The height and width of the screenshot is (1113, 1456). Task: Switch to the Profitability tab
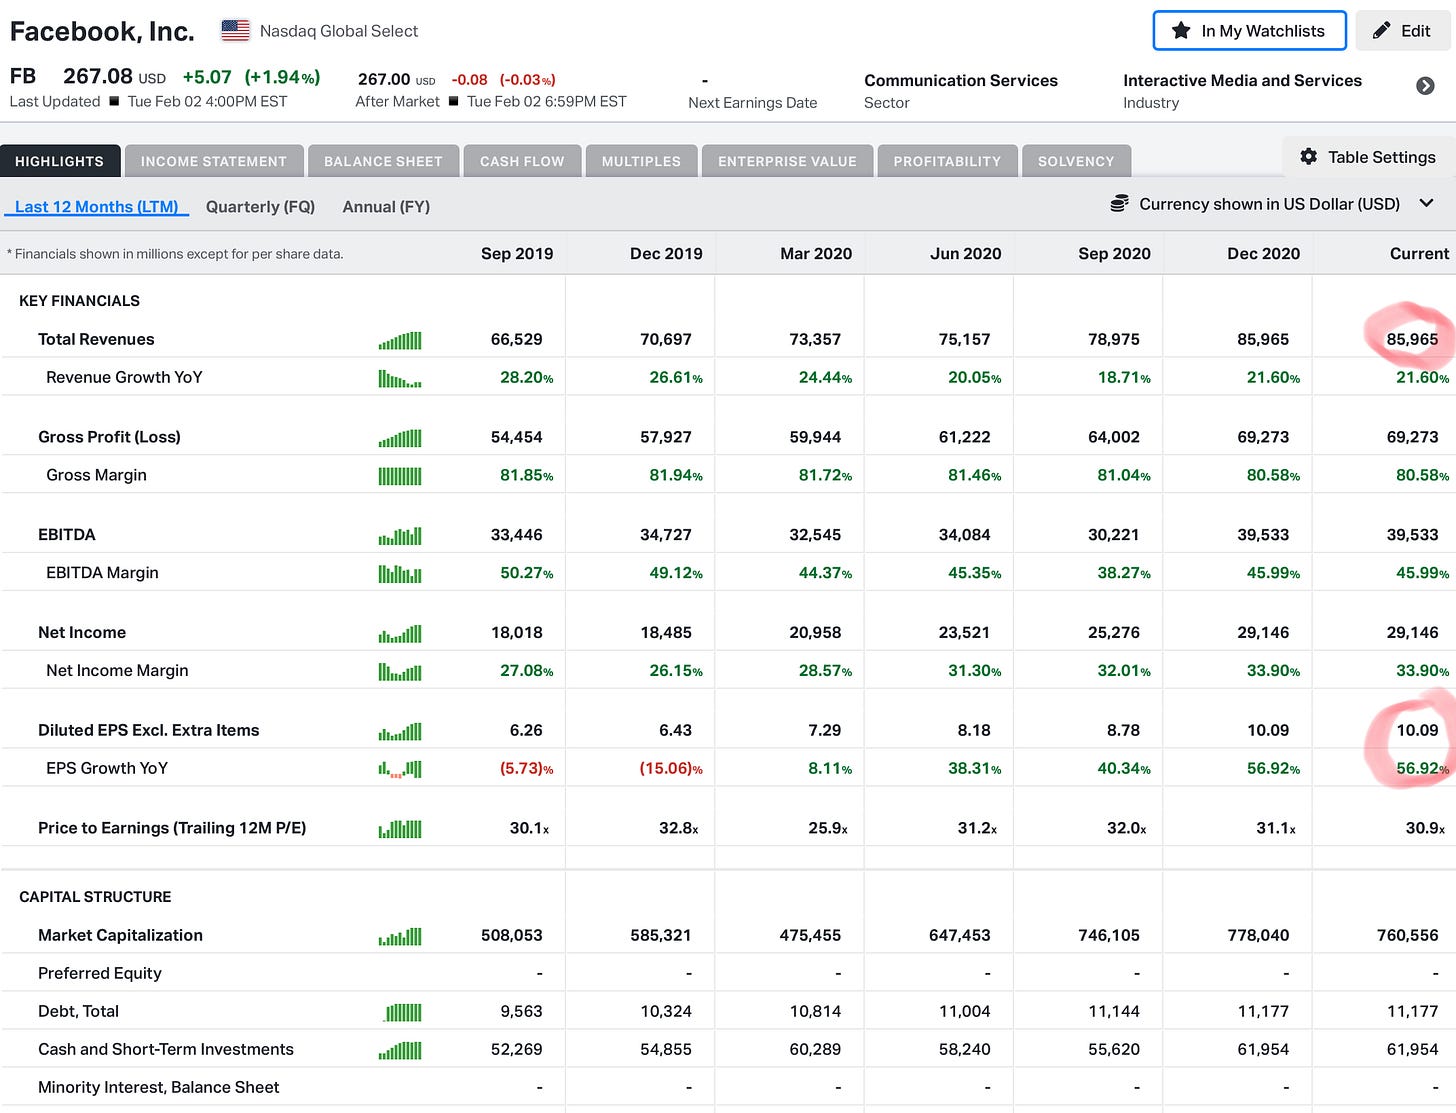[947, 161]
